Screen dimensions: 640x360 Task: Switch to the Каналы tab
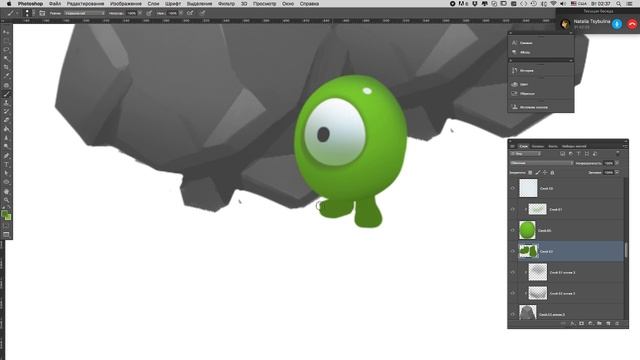(538, 146)
